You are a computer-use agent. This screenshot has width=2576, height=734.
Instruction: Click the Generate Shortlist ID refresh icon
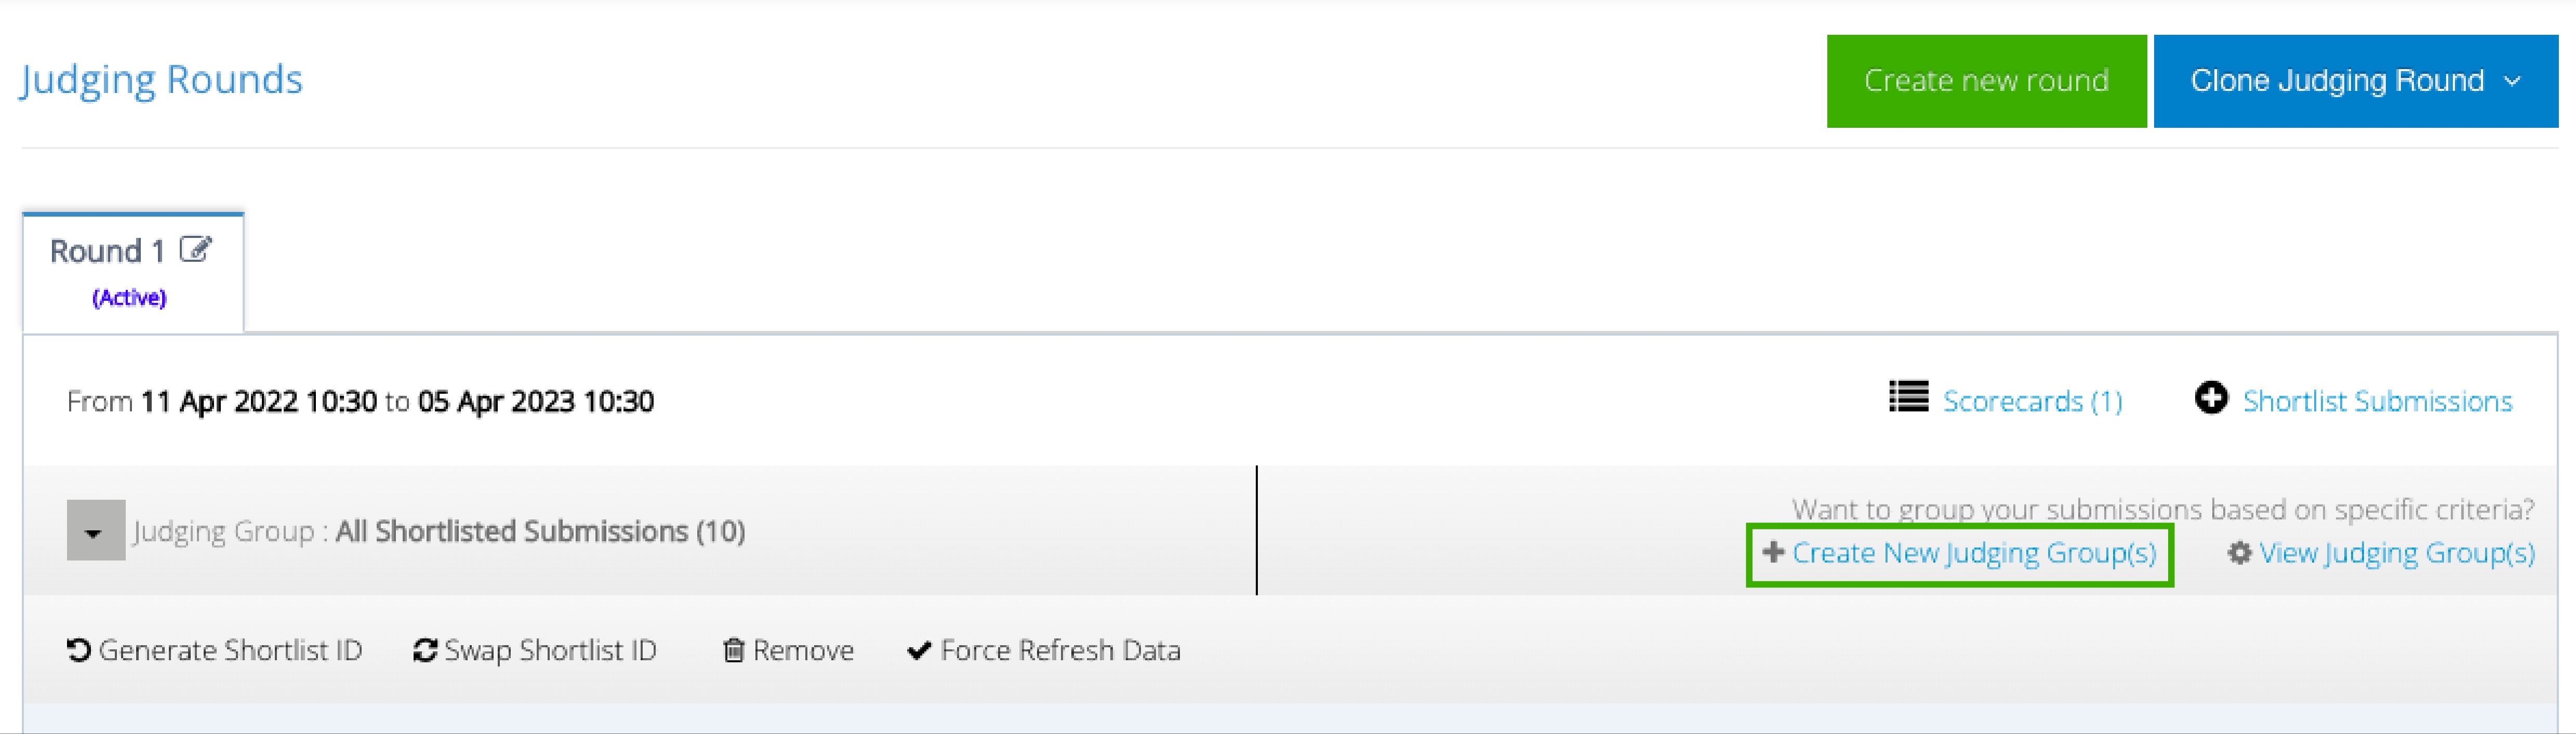pos(79,650)
